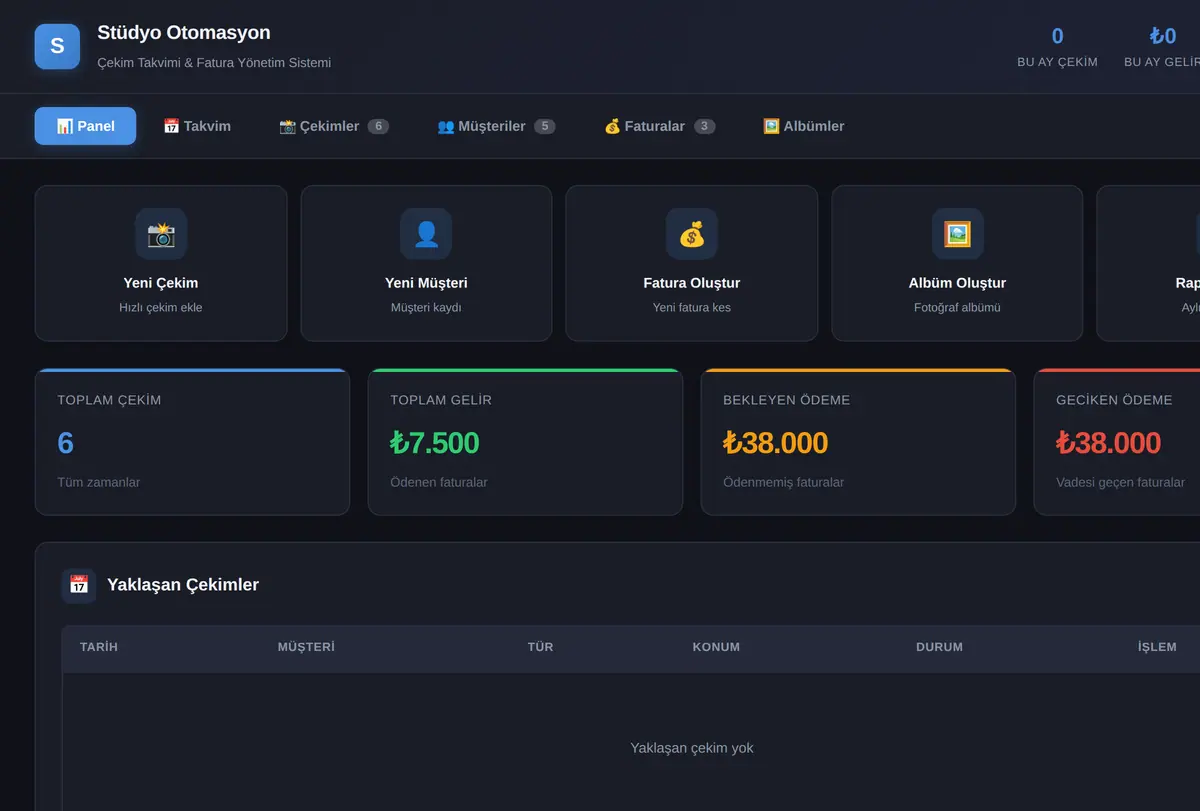Click the Yeni Çekim quick action label
The width and height of the screenshot is (1200, 811).
coord(161,283)
